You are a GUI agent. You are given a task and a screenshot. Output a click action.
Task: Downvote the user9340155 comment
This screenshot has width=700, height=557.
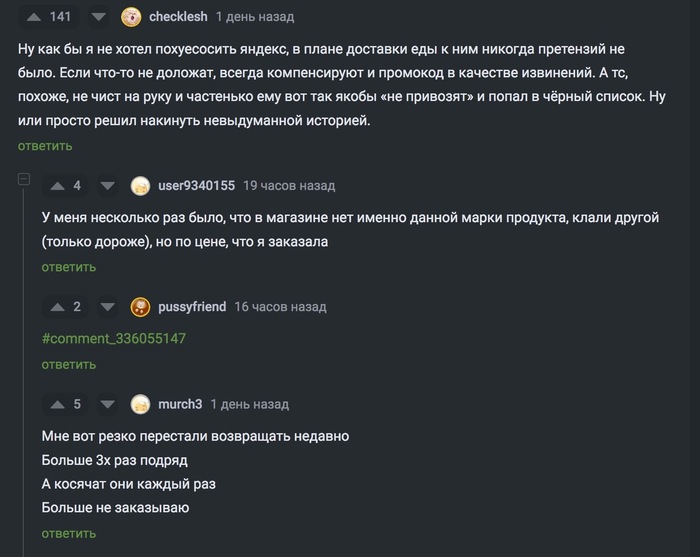[108, 185]
